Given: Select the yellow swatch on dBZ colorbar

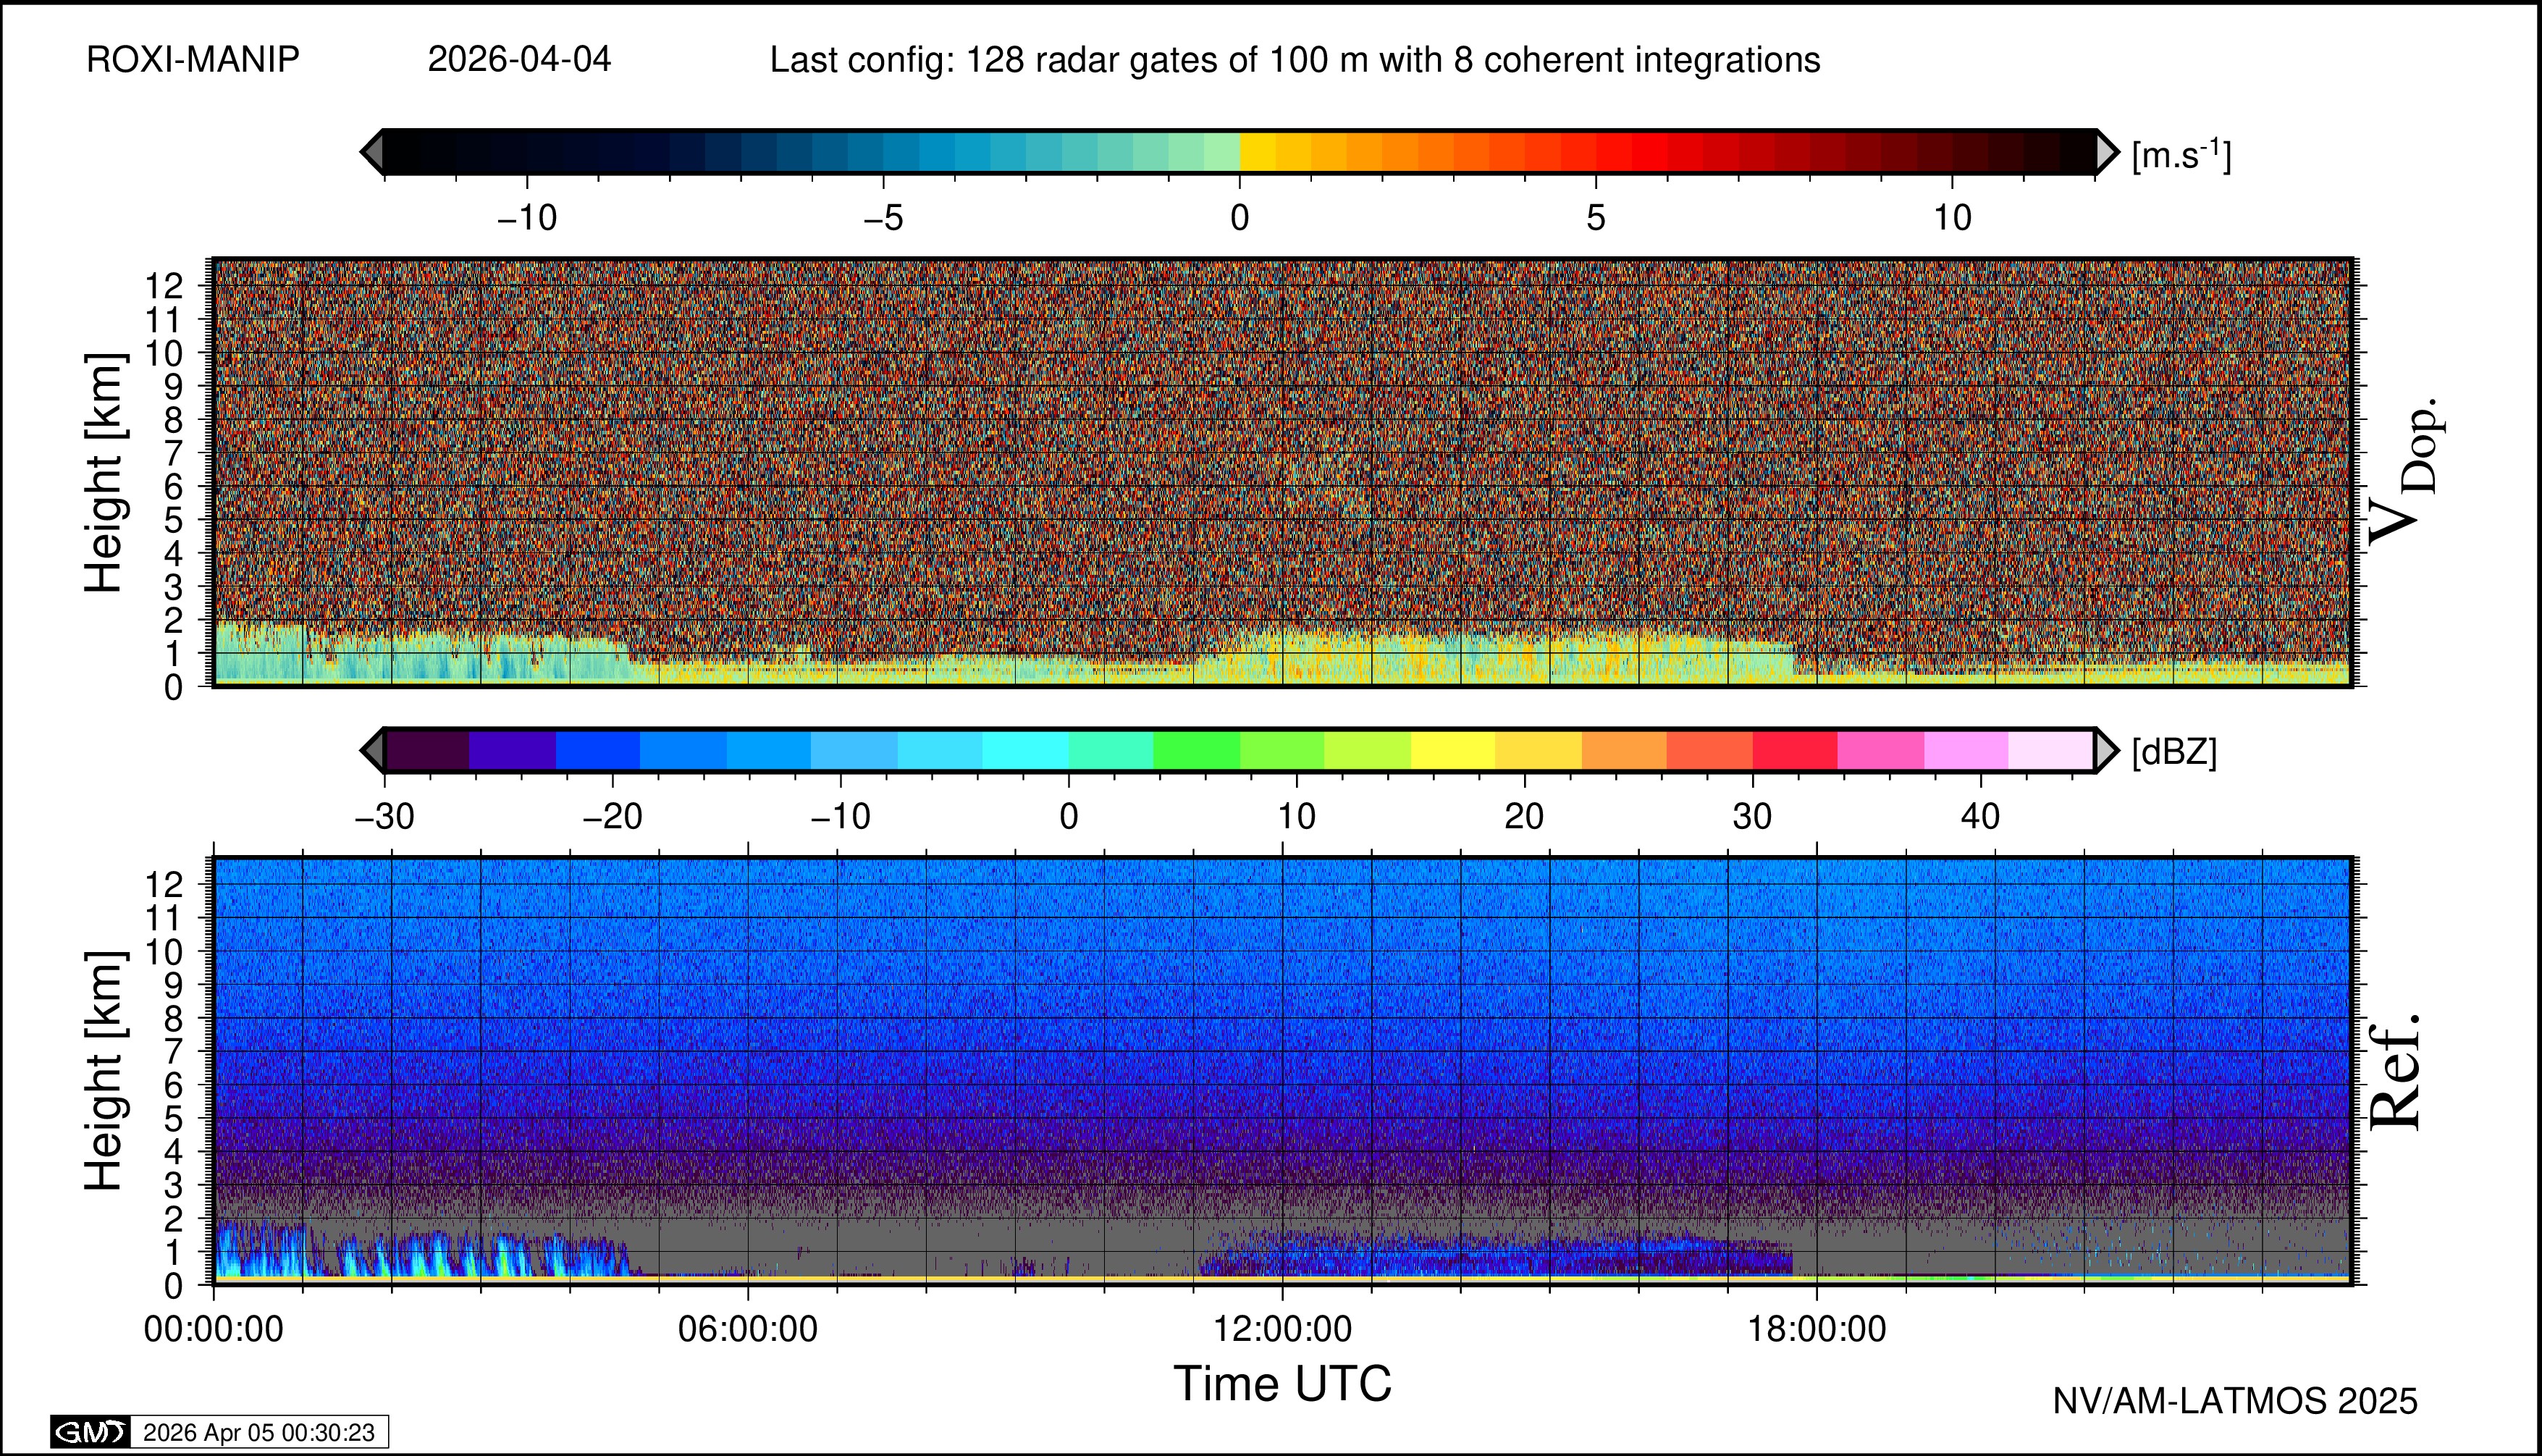Looking at the screenshot, I should [1453, 750].
